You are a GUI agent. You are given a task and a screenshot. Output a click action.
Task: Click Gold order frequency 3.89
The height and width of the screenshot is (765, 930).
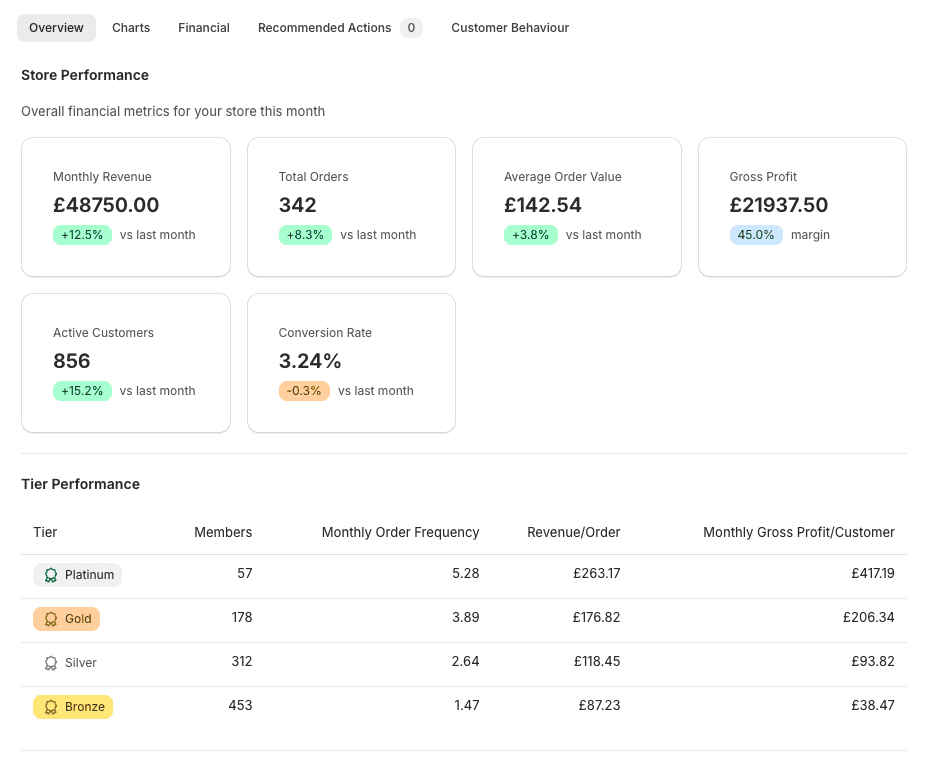pos(466,617)
